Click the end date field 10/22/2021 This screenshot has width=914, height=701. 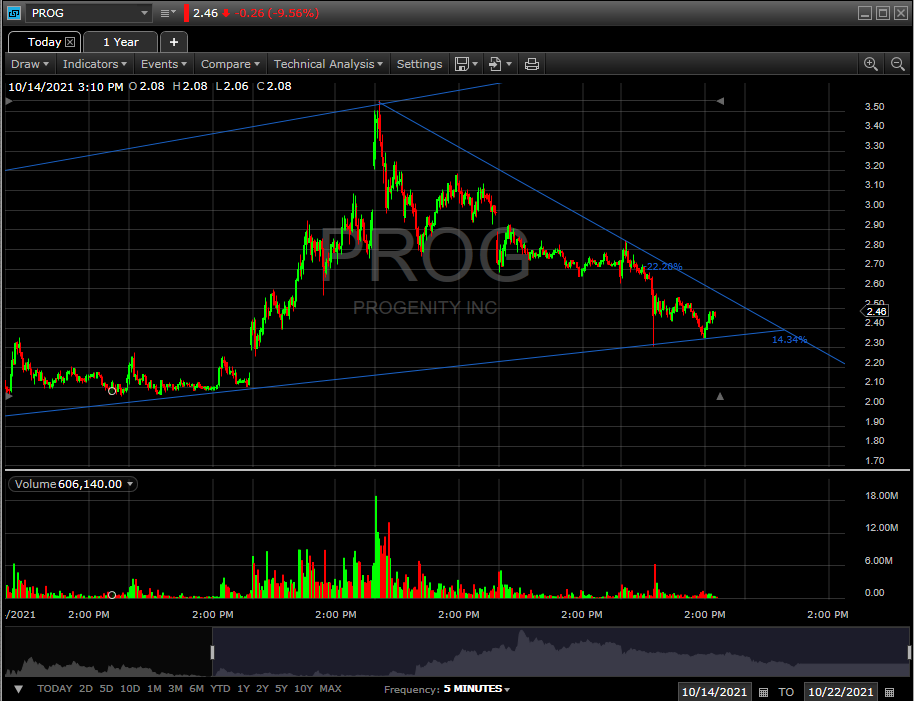(841, 692)
